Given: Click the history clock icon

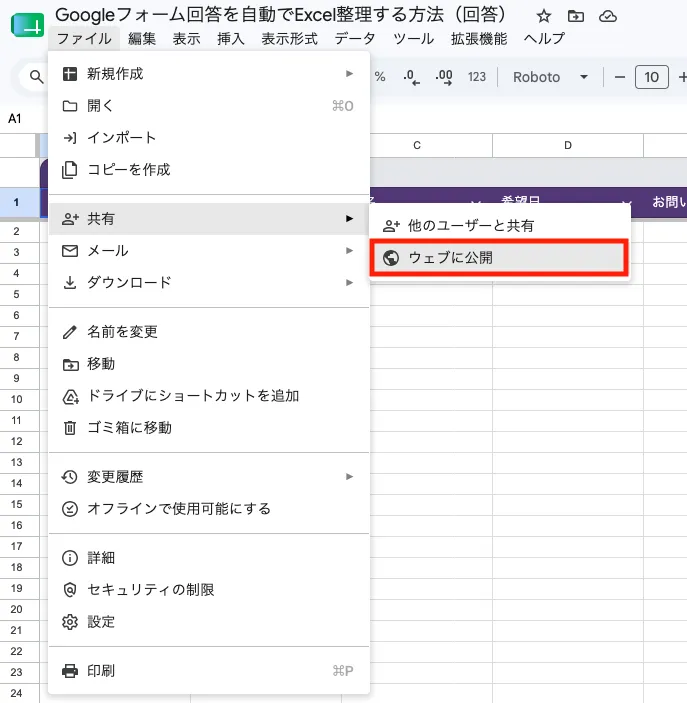Looking at the screenshot, I should click(x=70, y=477).
